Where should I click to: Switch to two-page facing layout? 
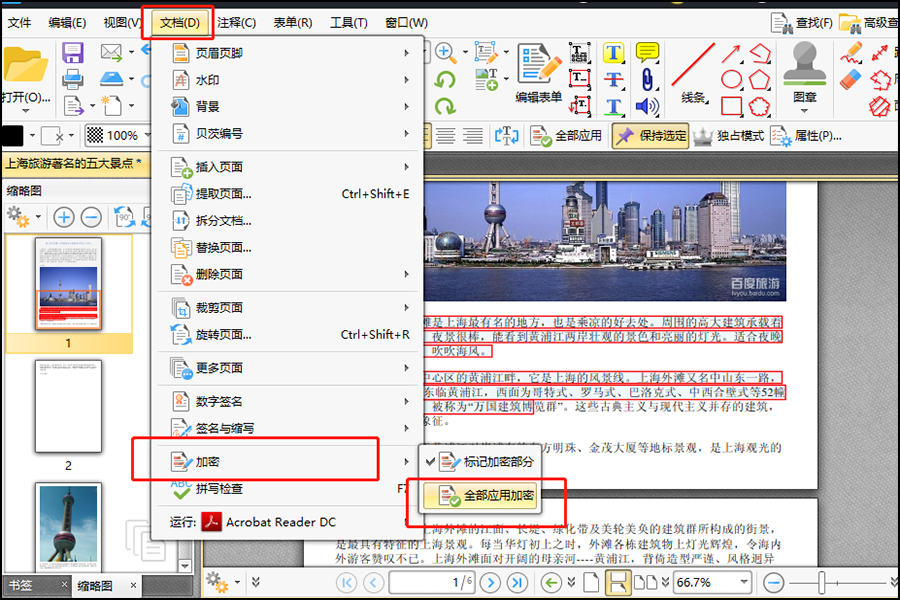(645, 583)
